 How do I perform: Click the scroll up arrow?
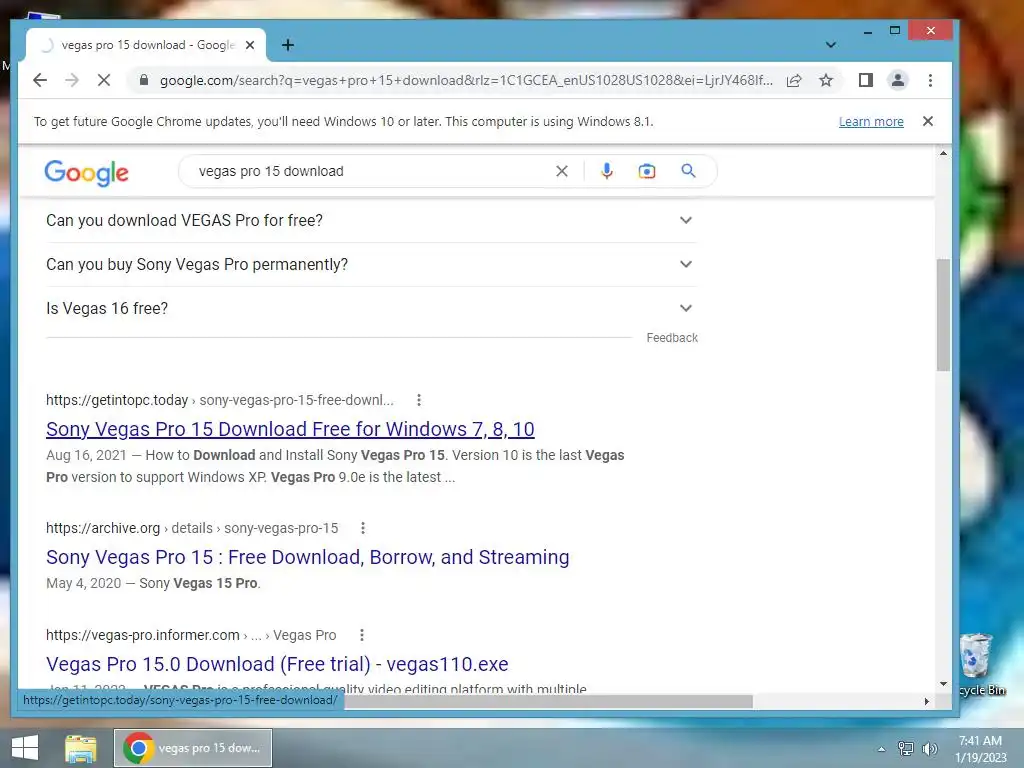[943, 153]
